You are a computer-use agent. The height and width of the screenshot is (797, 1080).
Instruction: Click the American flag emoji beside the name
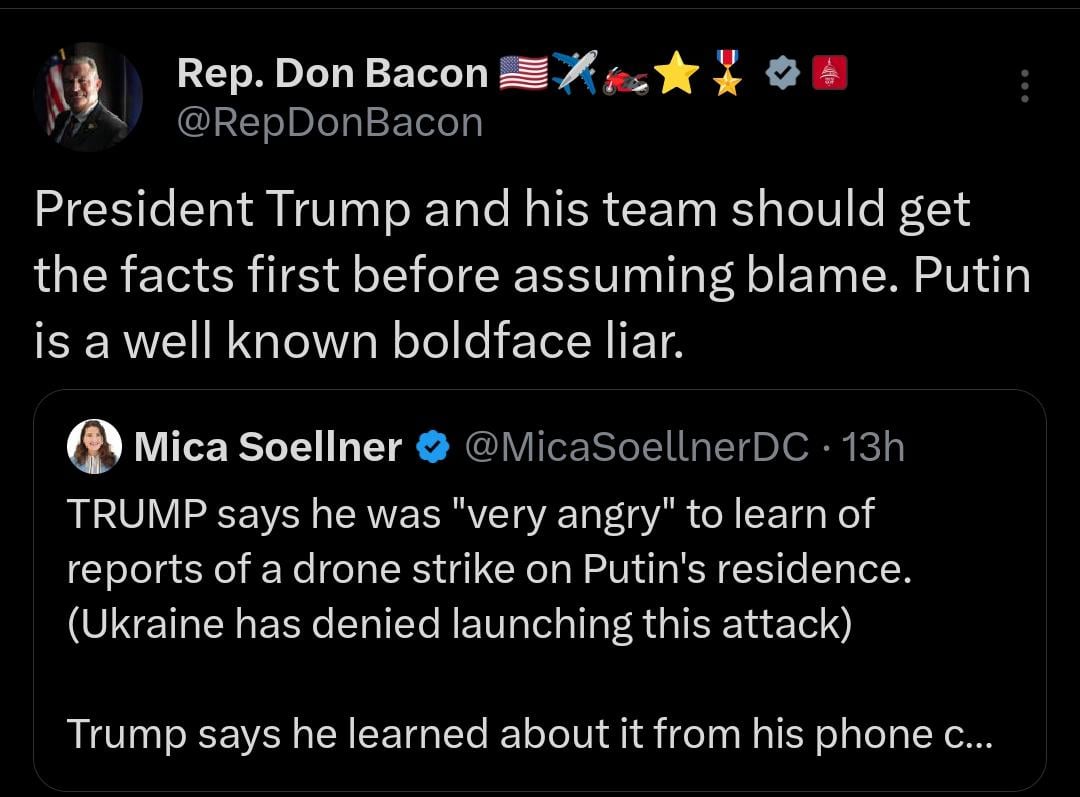[x=523, y=73]
